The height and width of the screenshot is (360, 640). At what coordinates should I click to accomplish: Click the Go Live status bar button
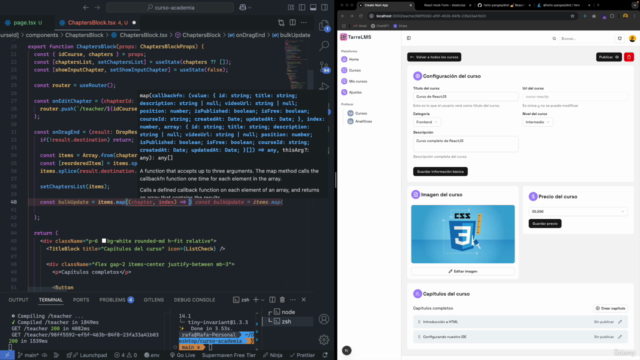182,355
